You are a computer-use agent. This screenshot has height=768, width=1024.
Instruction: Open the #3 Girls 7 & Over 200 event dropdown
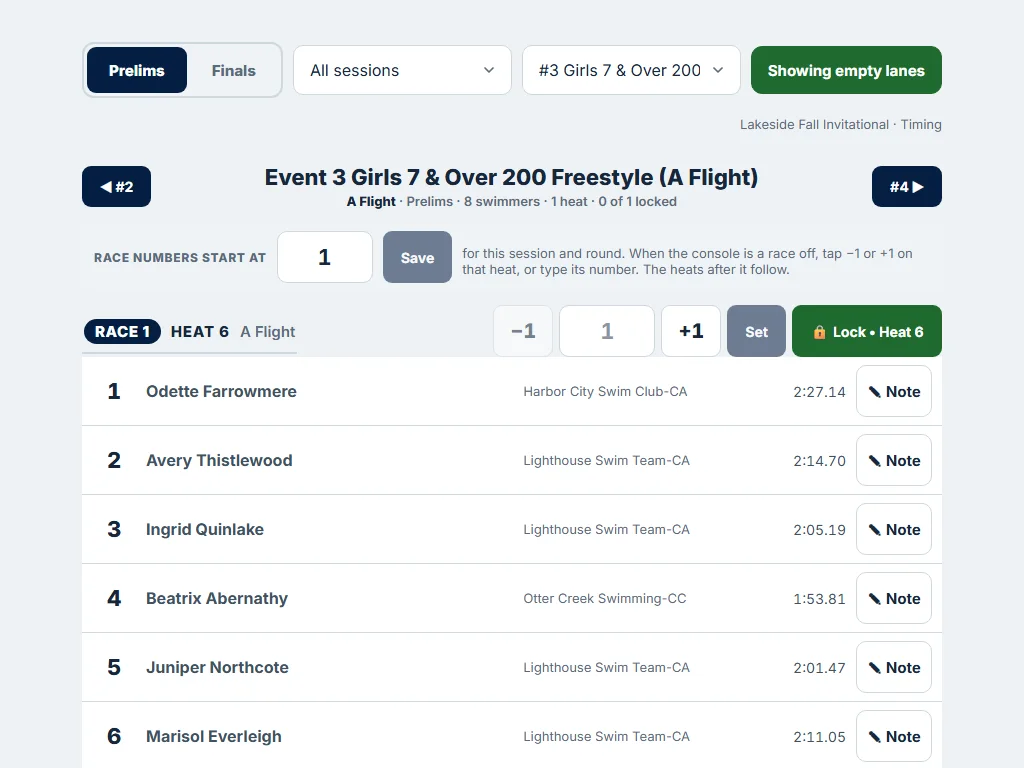coord(631,70)
